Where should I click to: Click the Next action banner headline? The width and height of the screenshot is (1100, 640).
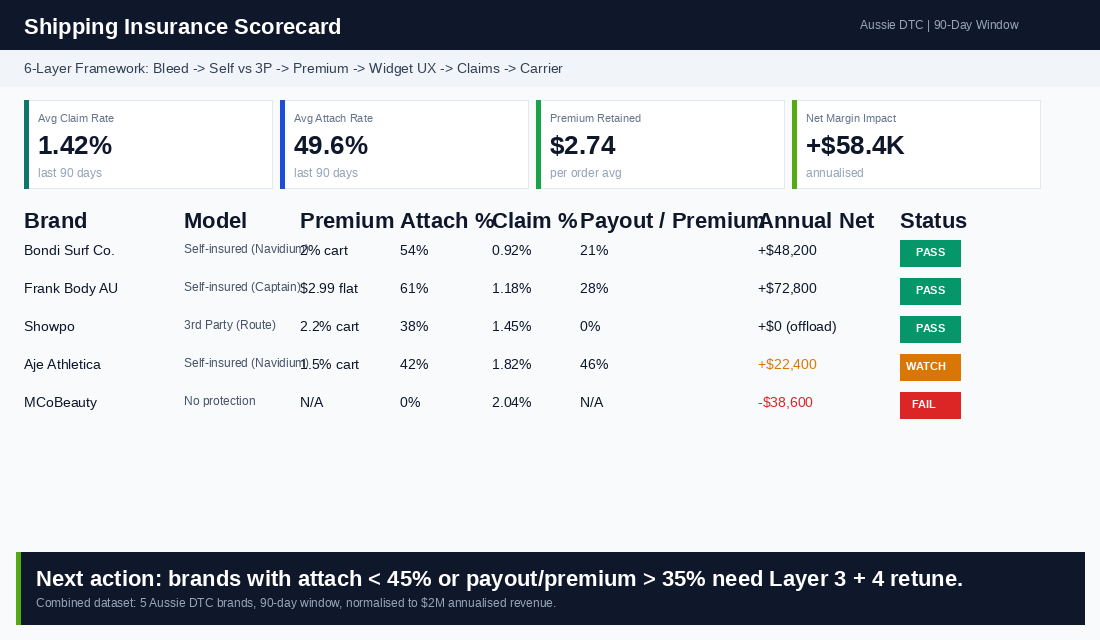(499, 578)
